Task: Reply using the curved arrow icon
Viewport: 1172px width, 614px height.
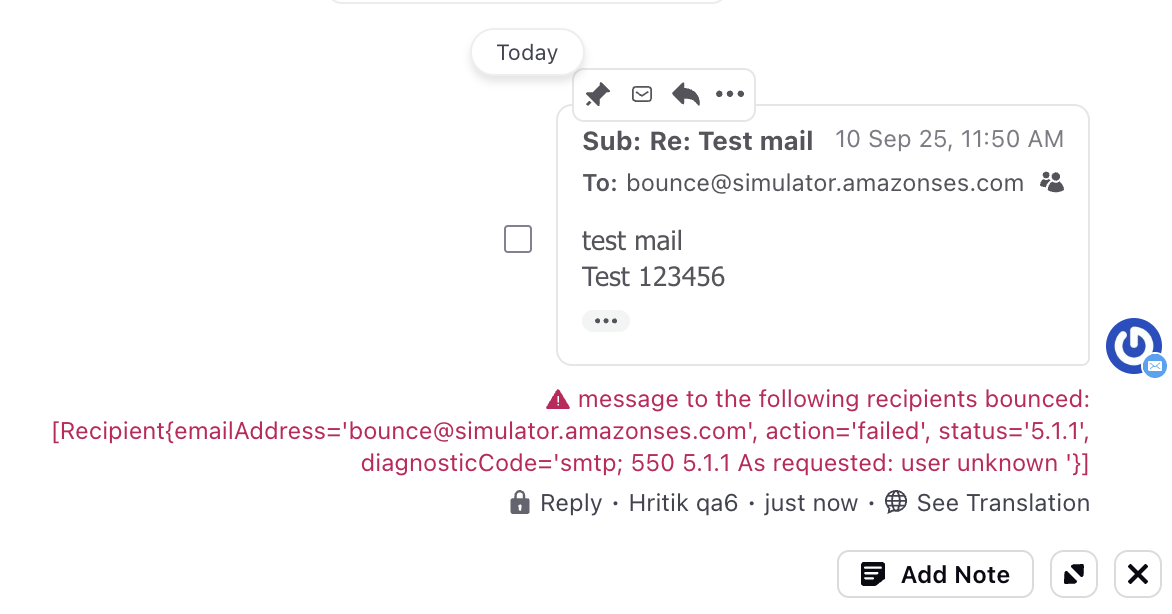Action: click(x=685, y=94)
